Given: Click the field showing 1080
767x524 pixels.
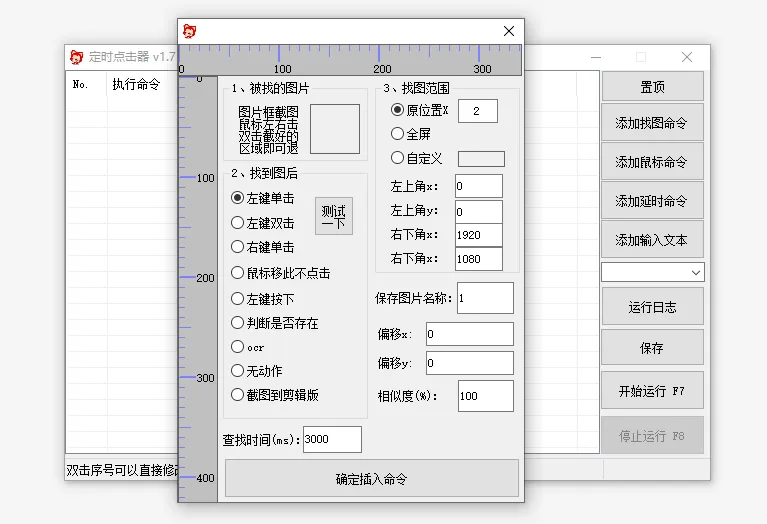Looking at the screenshot, I should [x=479, y=259].
